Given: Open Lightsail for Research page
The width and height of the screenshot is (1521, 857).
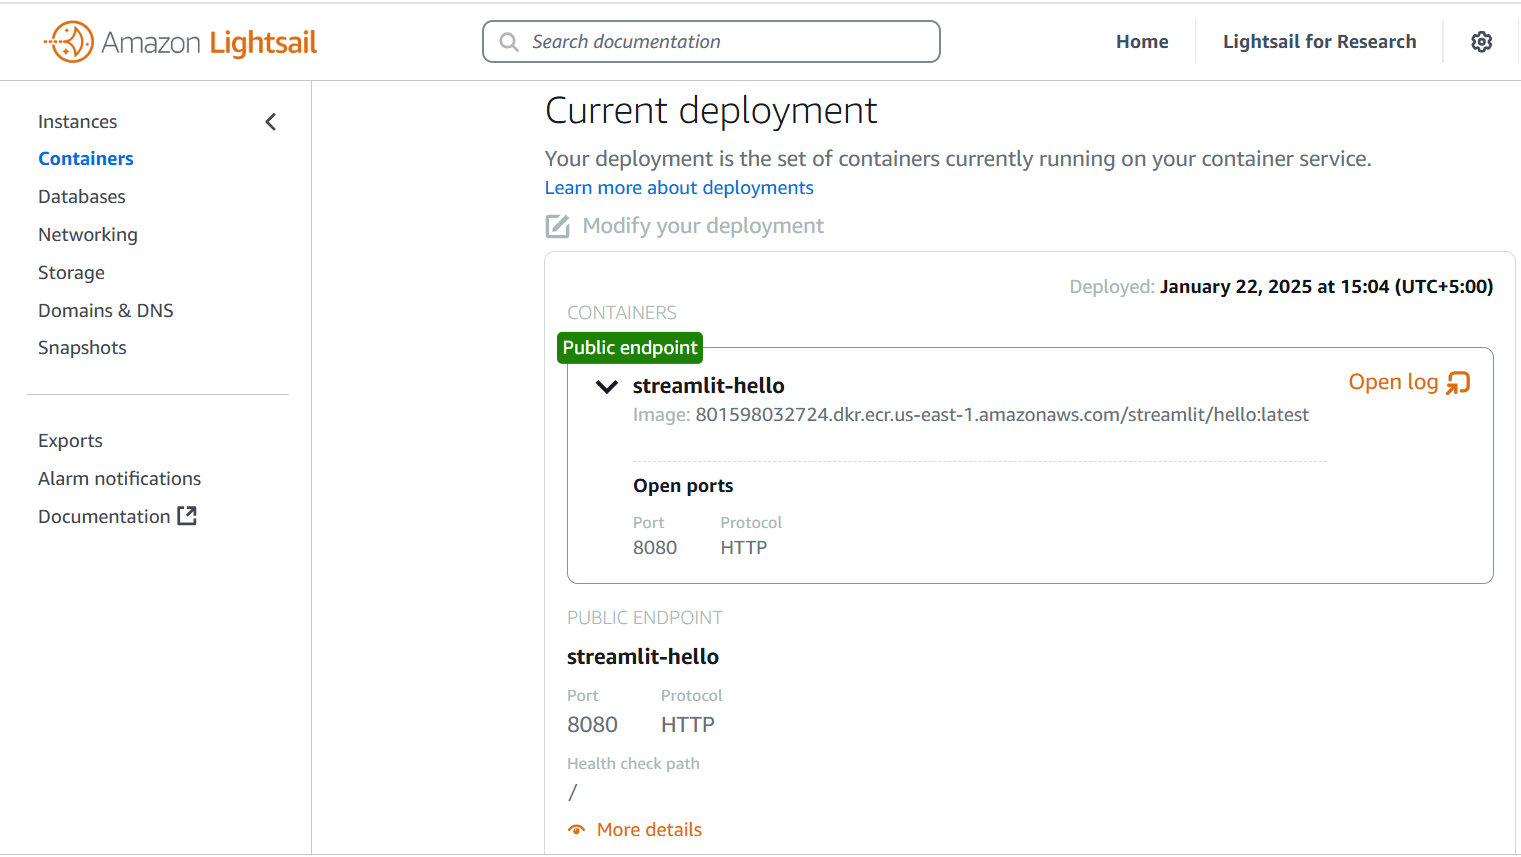Looking at the screenshot, I should pyautogui.click(x=1319, y=42).
